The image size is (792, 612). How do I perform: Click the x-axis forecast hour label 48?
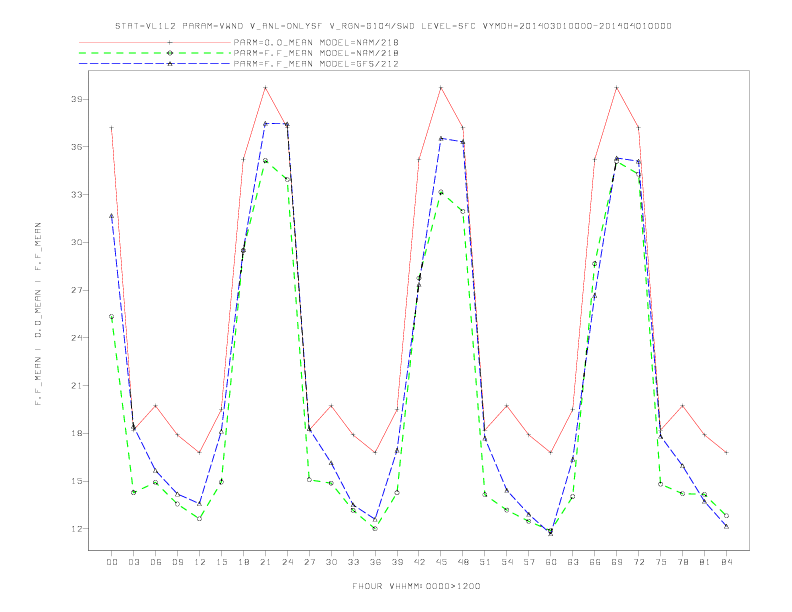coord(463,562)
